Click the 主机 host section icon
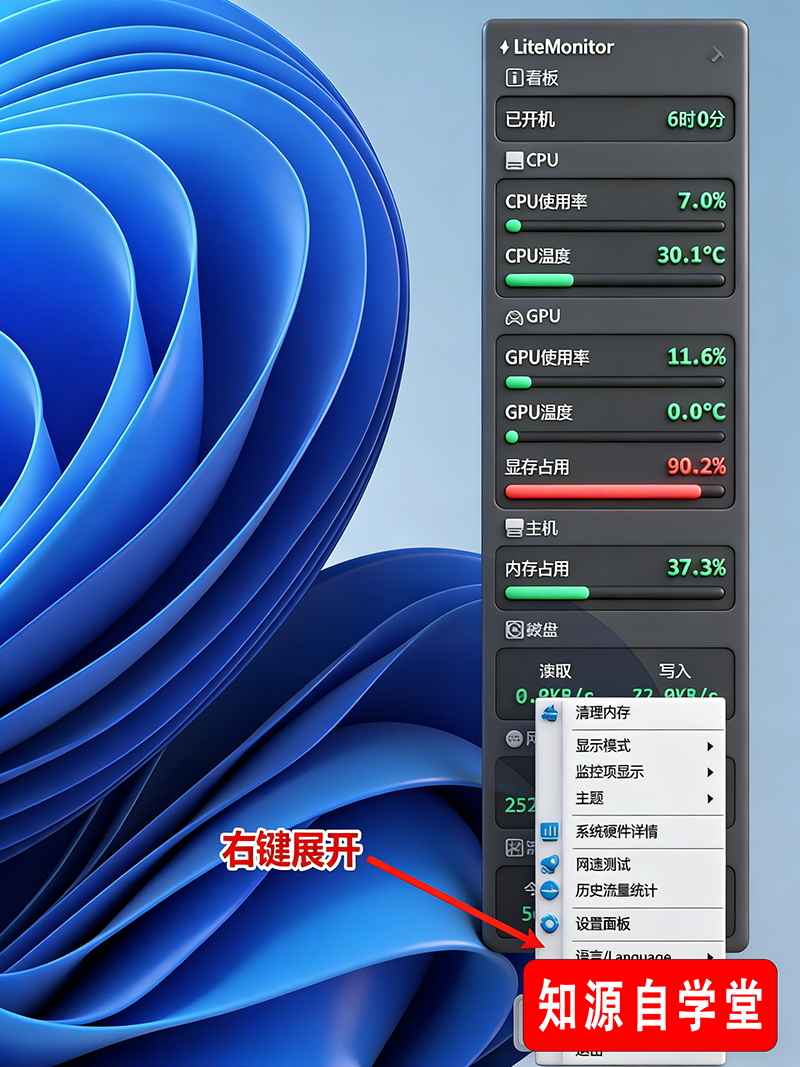This screenshot has width=800, height=1067. point(514,528)
